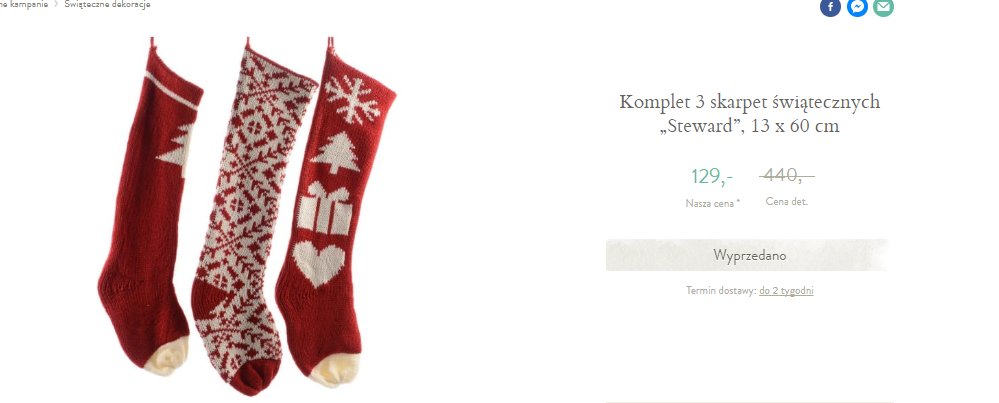Click the crossed-out 440,- price
The image size is (999, 403).
coord(786,174)
